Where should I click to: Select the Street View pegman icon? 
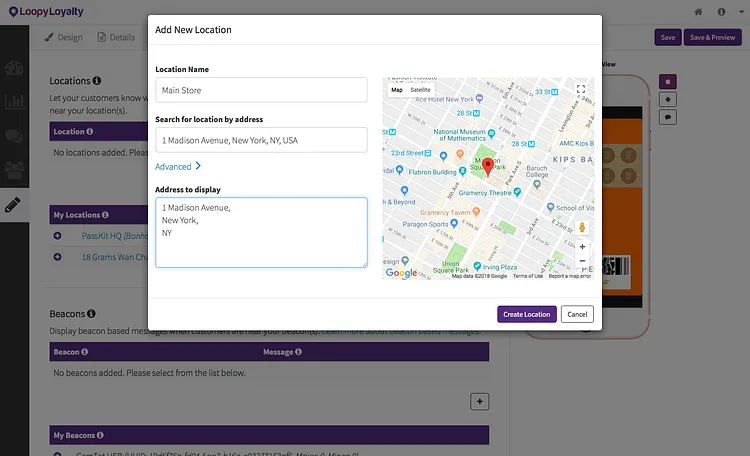click(x=582, y=227)
